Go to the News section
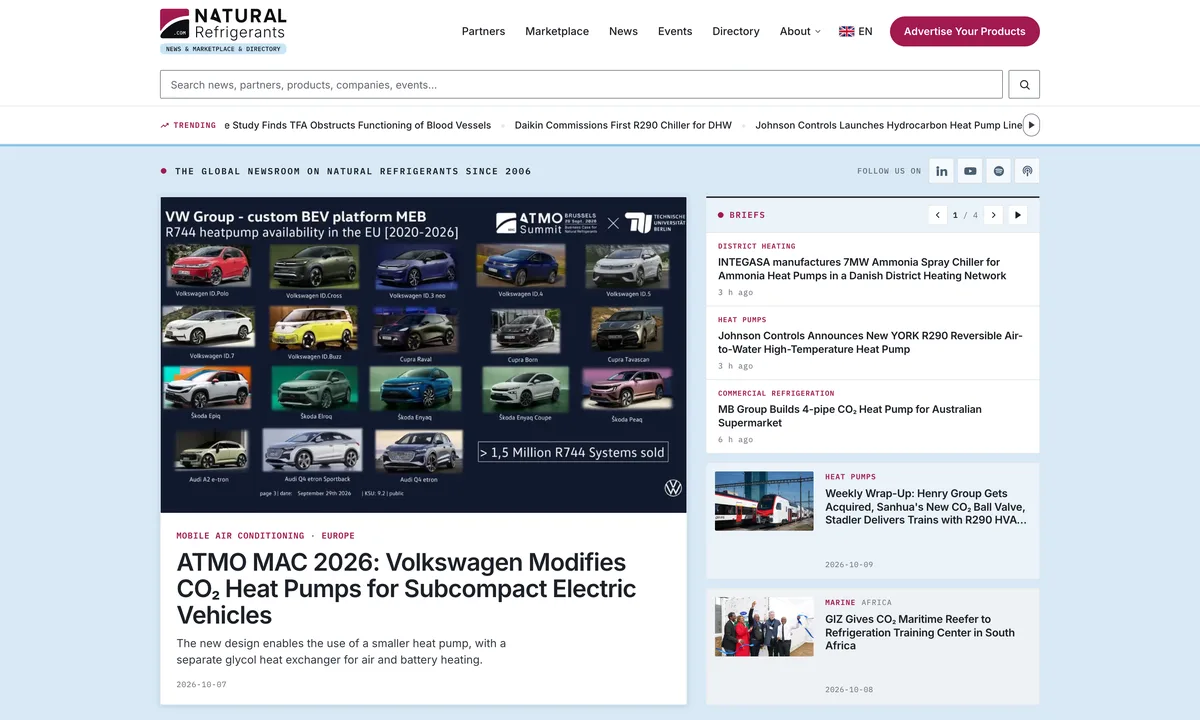The height and width of the screenshot is (720, 1200). pyautogui.click(x=623, y=31)
